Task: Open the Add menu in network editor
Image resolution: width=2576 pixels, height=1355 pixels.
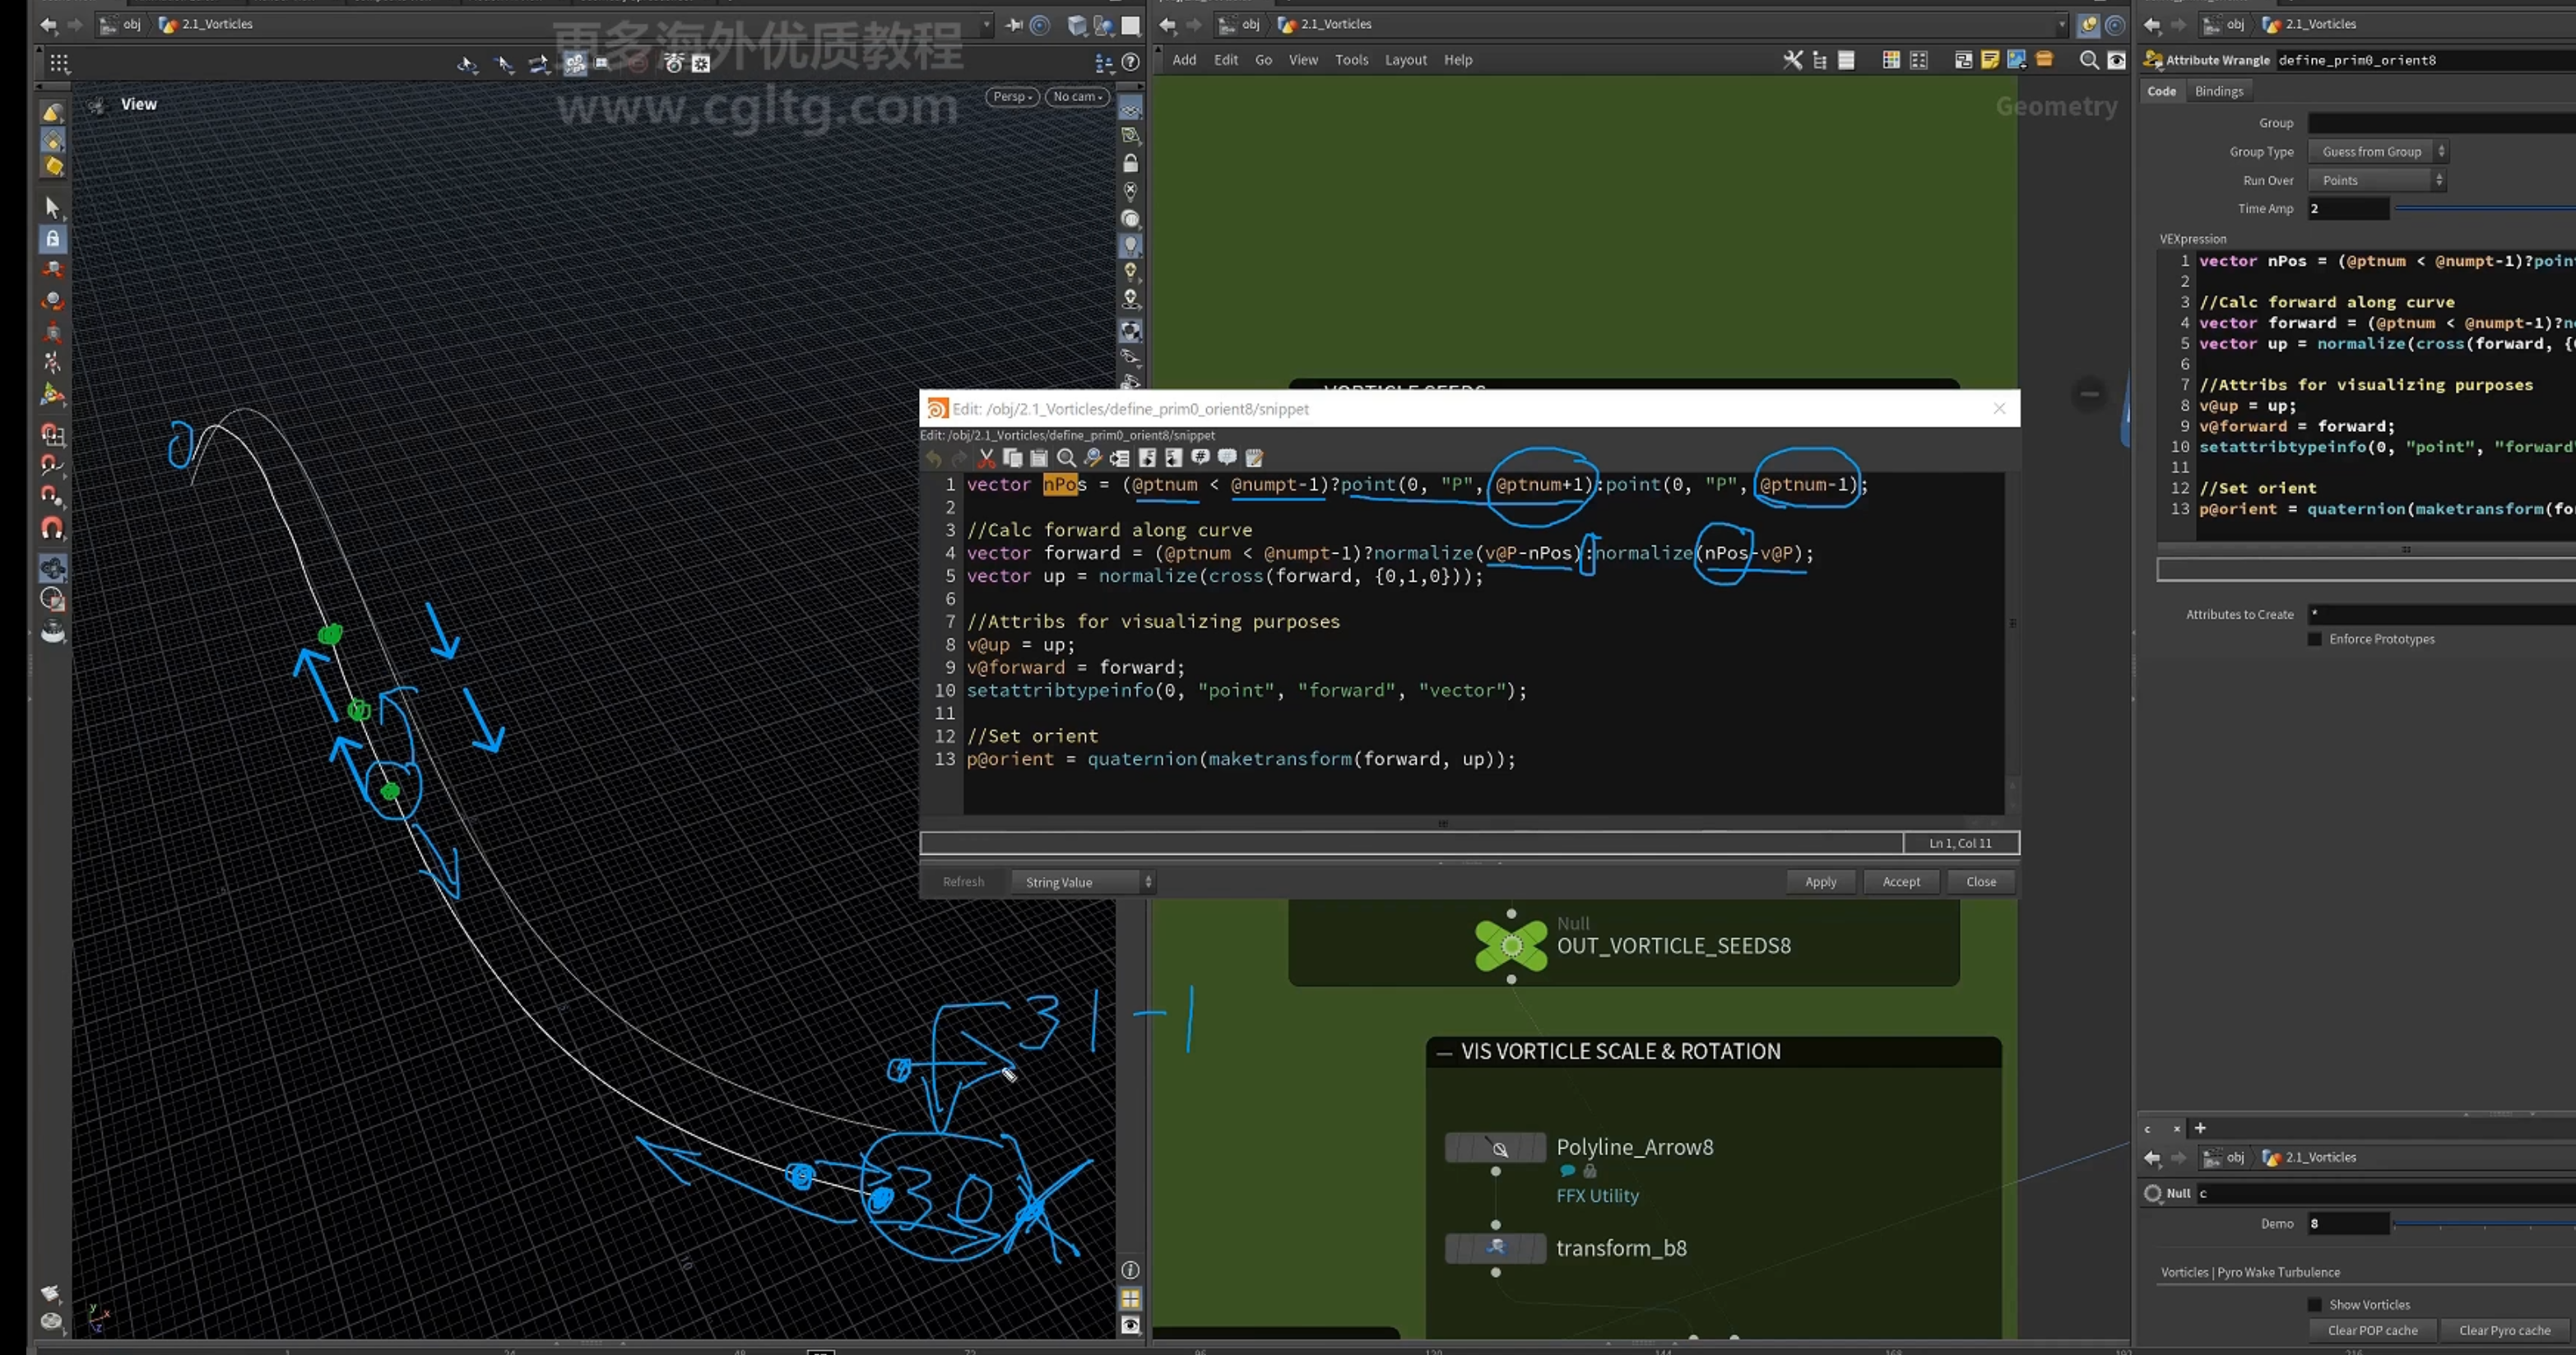Action: pos(1184,60)
